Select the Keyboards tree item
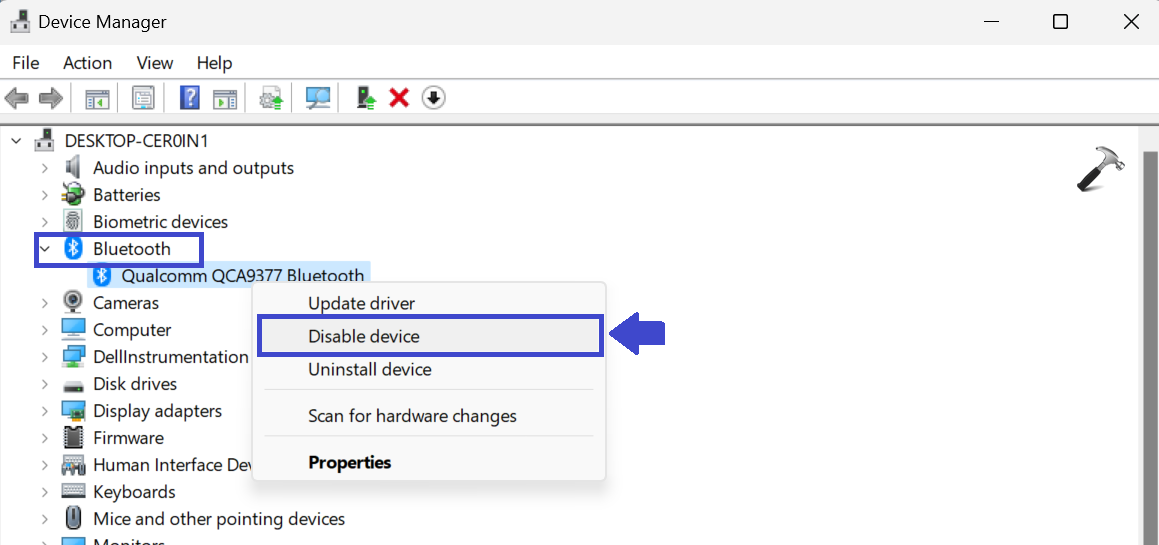Screen dimensions: 1159x545 click(x=134, y=492)
